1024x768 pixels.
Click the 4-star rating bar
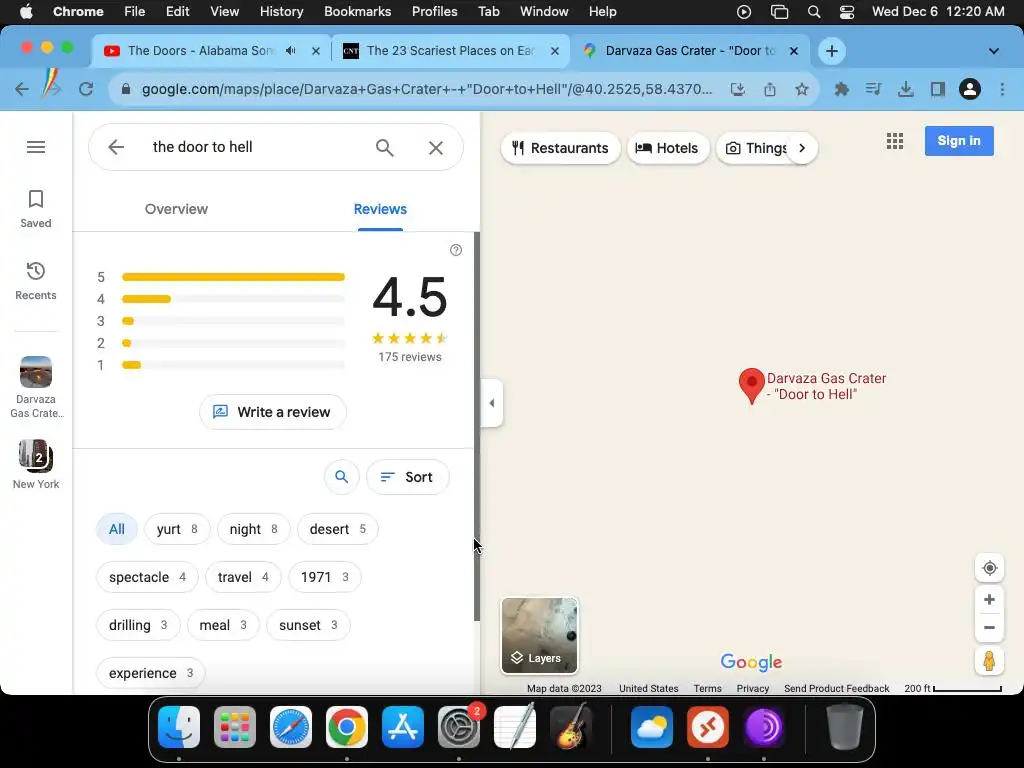[233, 299]
